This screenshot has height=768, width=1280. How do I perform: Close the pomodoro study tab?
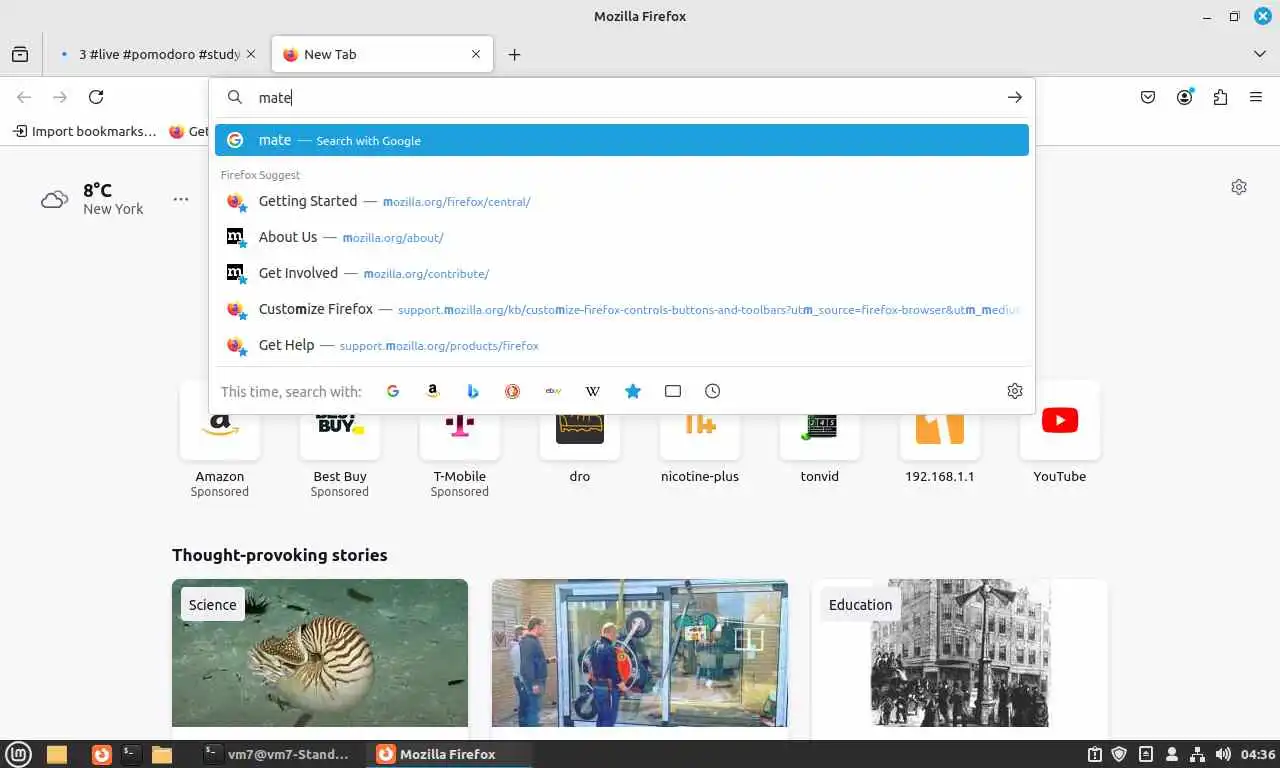[x=251, y=54]
